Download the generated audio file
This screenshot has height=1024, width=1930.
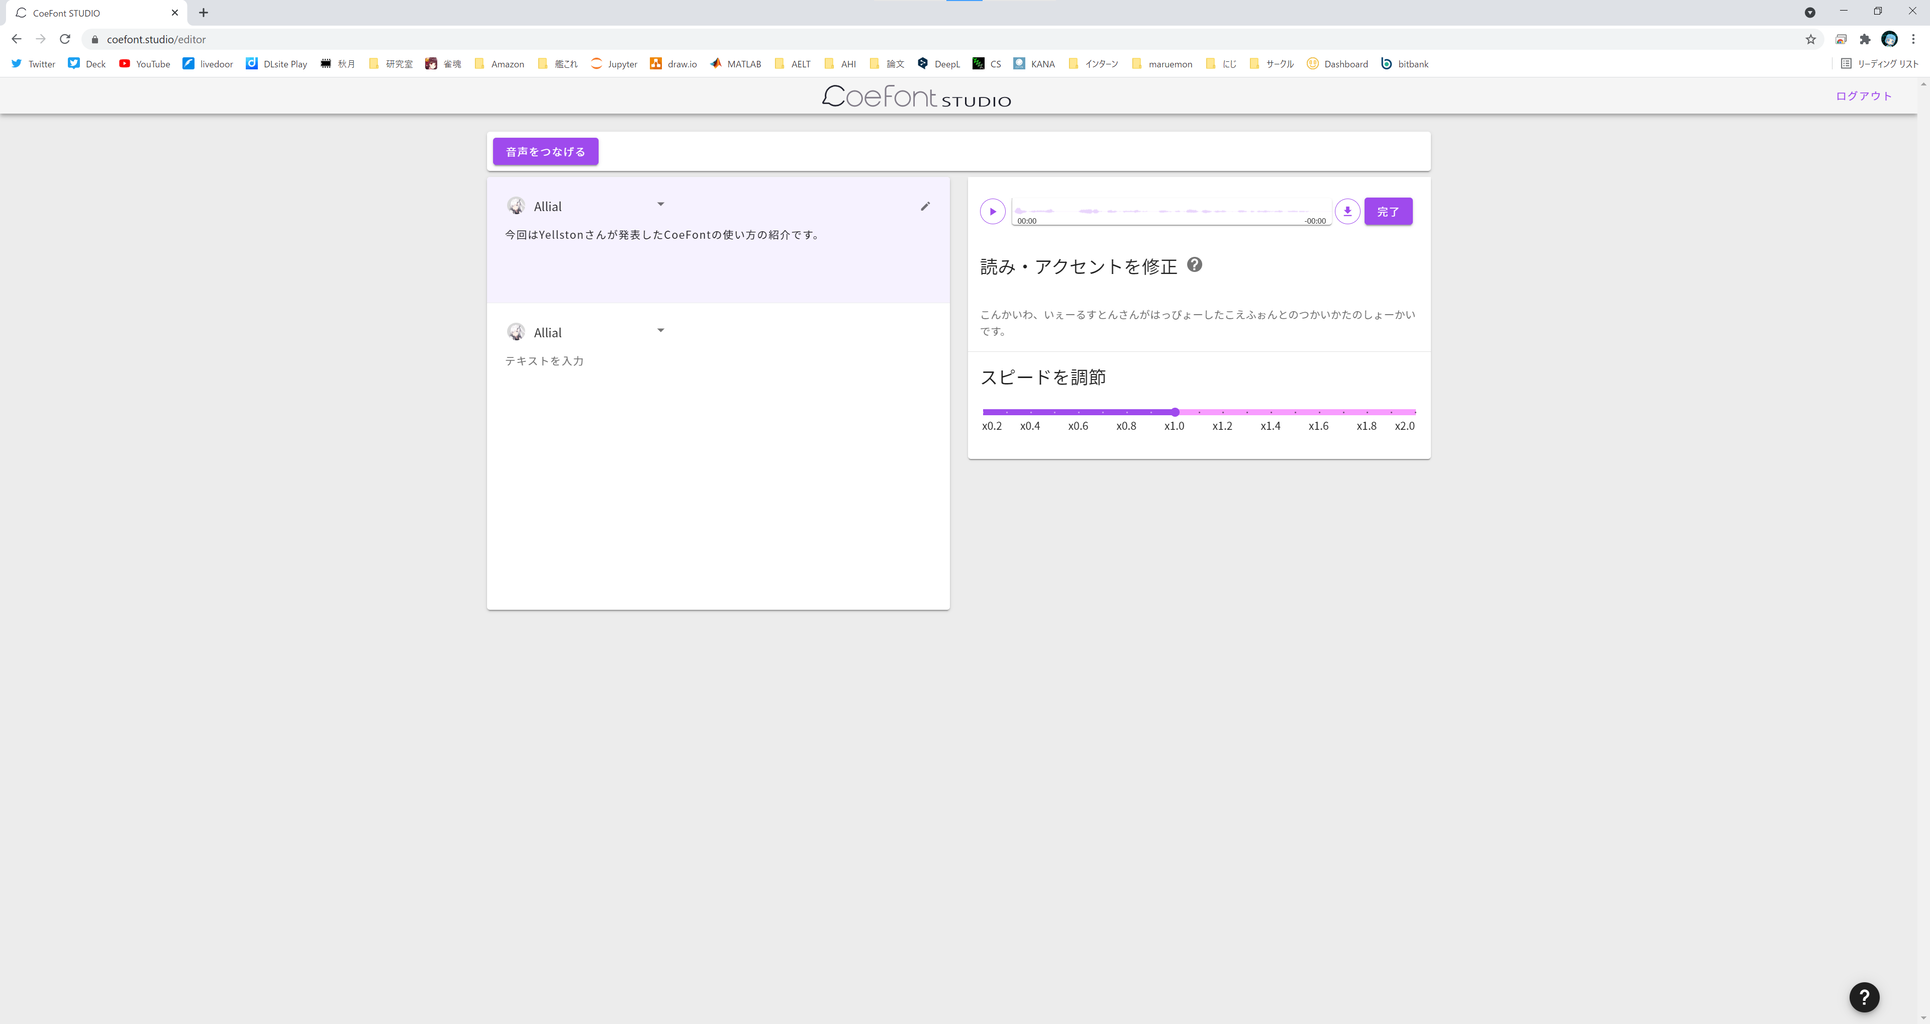click(1347, 212)
